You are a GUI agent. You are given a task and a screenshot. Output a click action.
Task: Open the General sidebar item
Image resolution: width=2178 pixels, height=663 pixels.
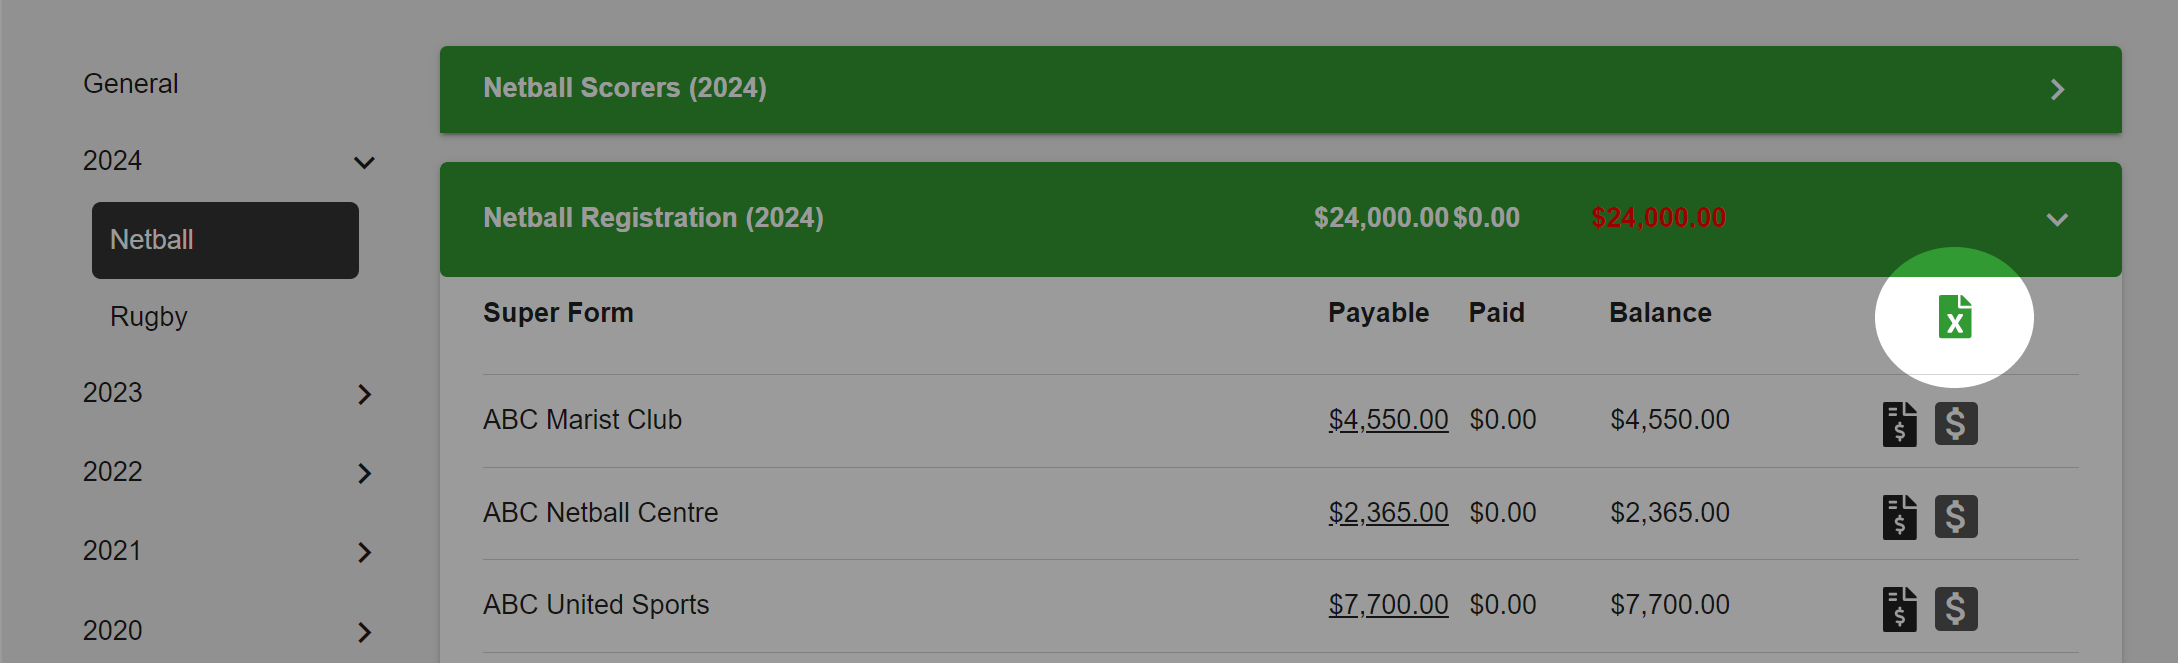(x=131, y=84)
